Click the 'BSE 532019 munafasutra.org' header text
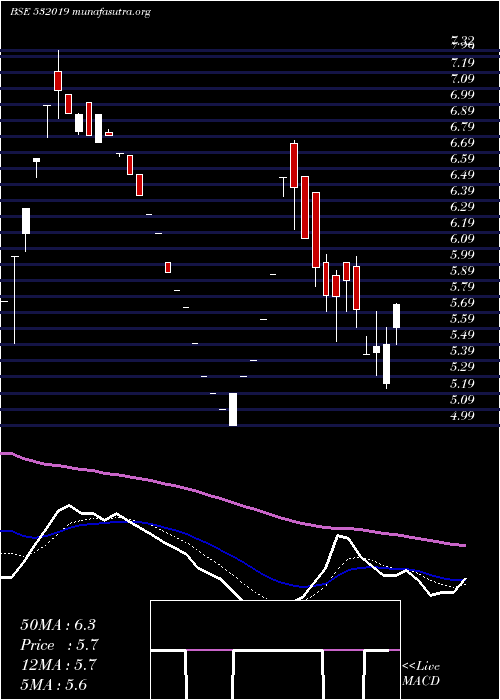The height and width of the screenshot is (700, 500). coord(80,12)
